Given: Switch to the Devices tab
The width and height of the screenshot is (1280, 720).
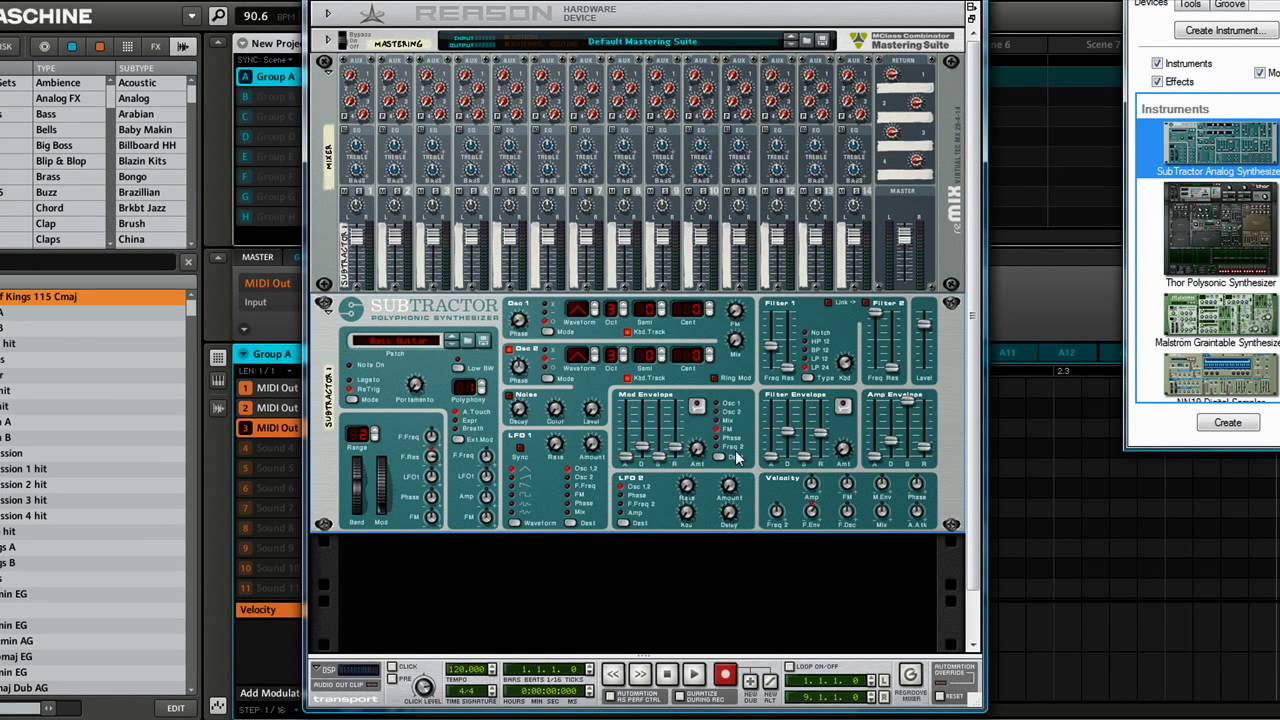Looking at the screenshot, I should [1150, 4].
